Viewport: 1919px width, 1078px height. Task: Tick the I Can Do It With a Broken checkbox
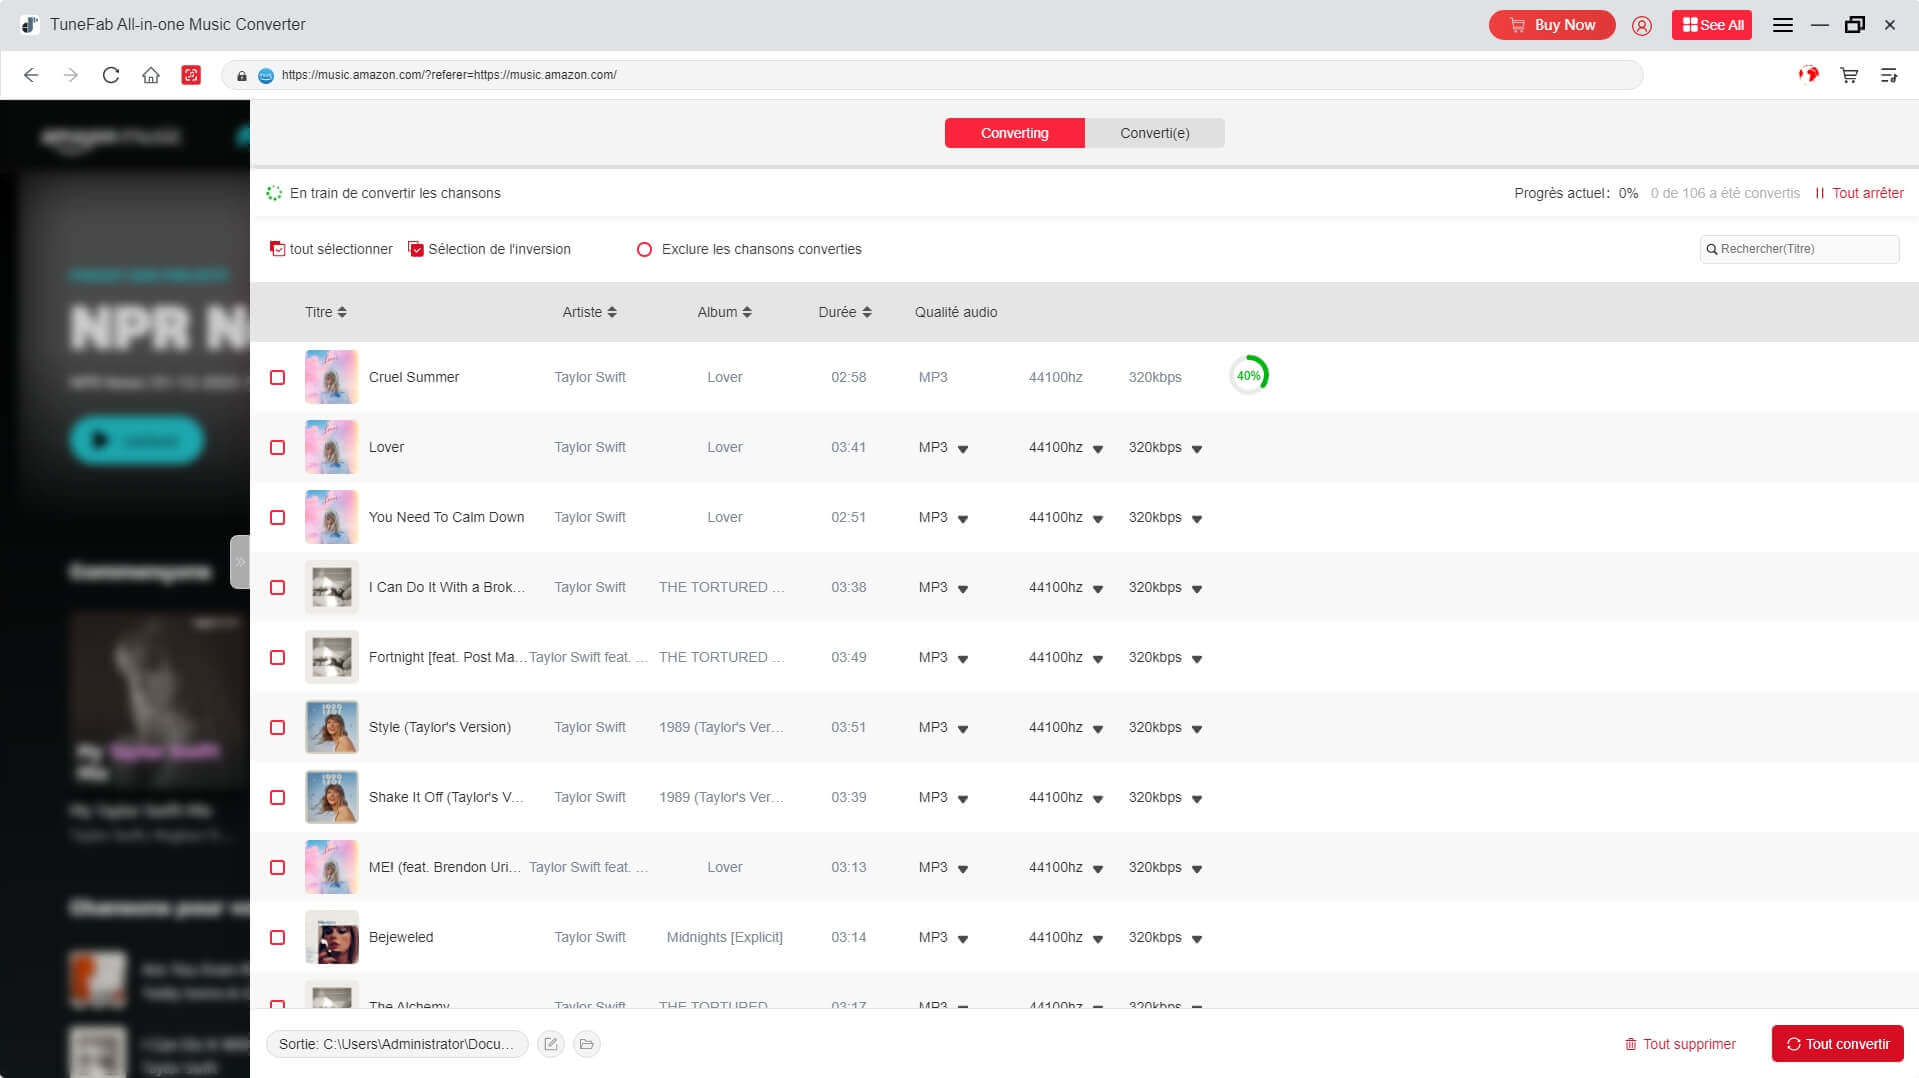point(278,587)
